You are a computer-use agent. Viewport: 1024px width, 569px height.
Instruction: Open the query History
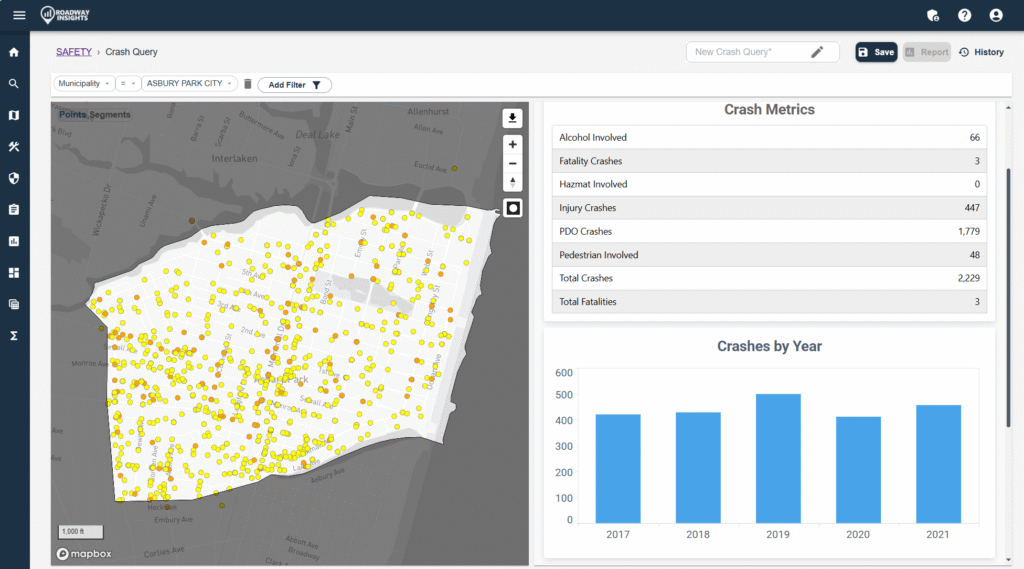point(981,52)
